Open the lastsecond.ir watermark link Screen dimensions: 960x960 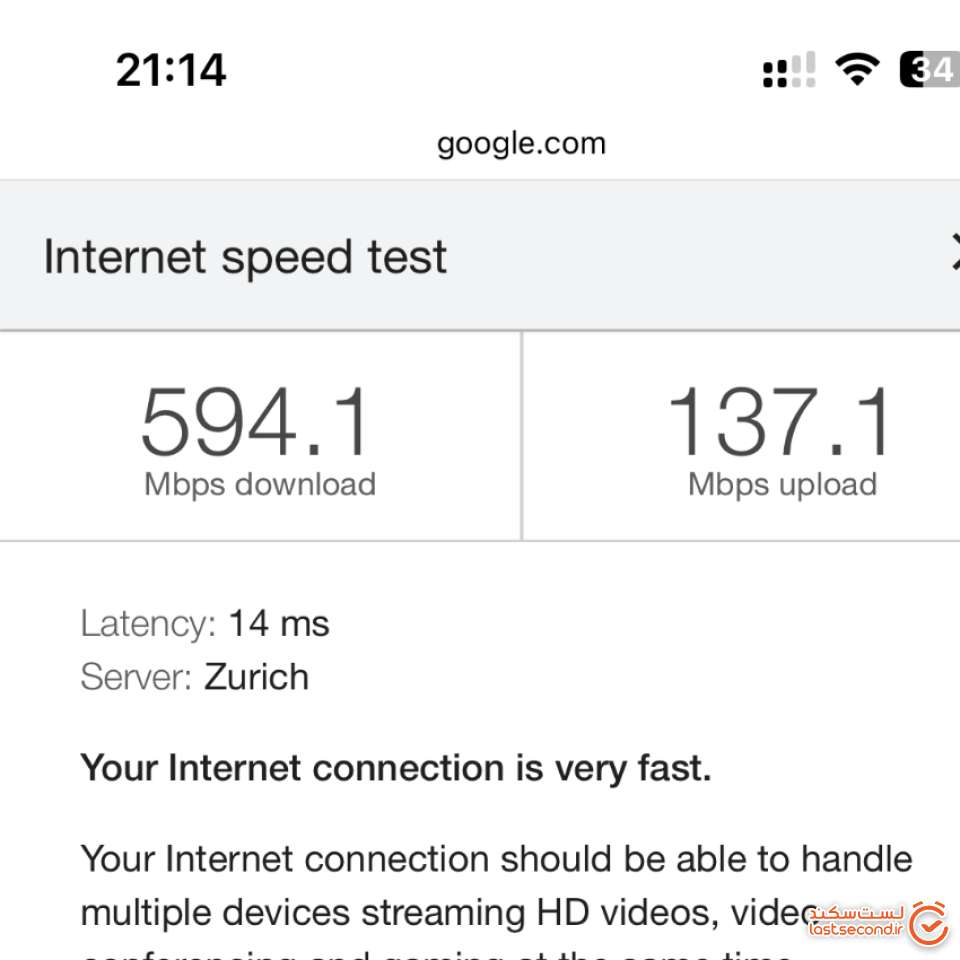point(857,932)
